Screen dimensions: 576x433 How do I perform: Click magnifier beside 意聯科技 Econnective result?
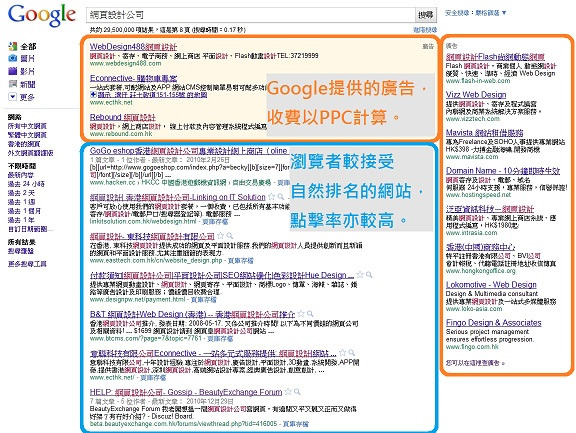[x=352, y=353]
